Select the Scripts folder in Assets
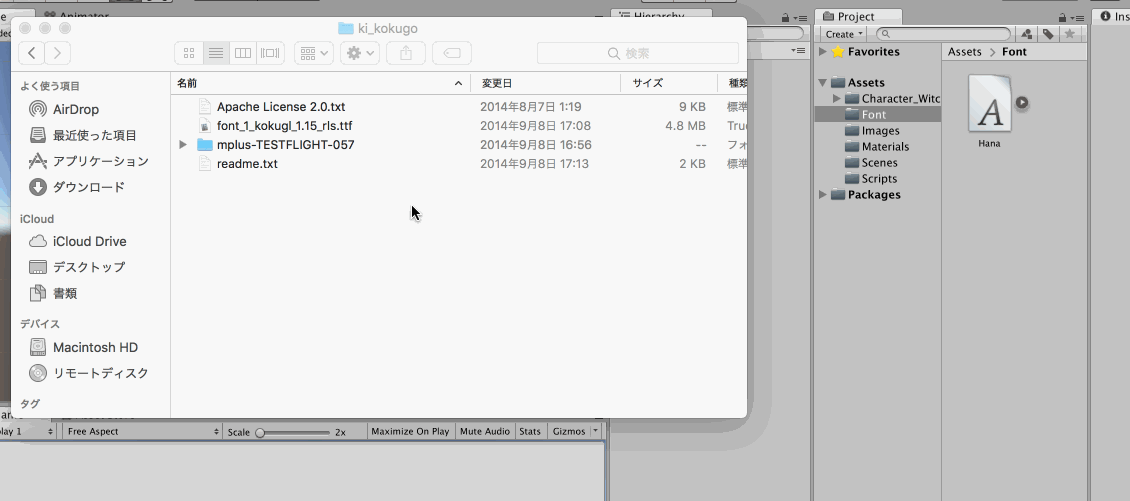Viewport: 1130px width, 501px height. [880, 179]
